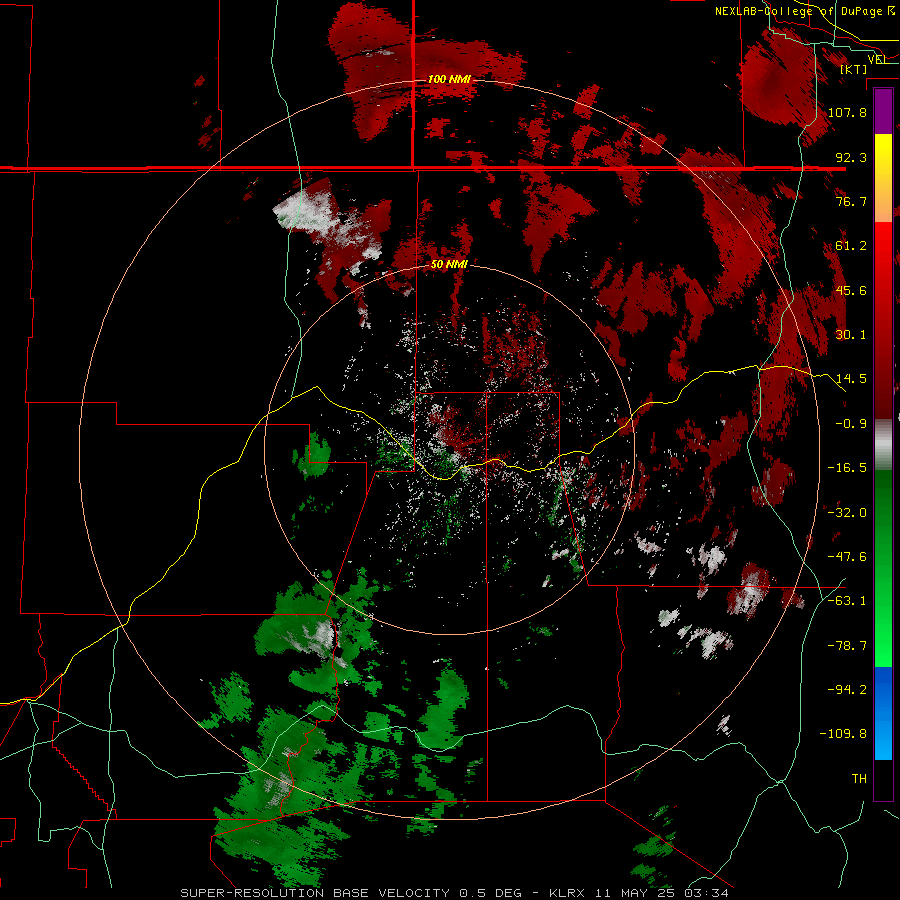Click the TH label at scale bottom
The image size is (900, 900).
(859, 779)
